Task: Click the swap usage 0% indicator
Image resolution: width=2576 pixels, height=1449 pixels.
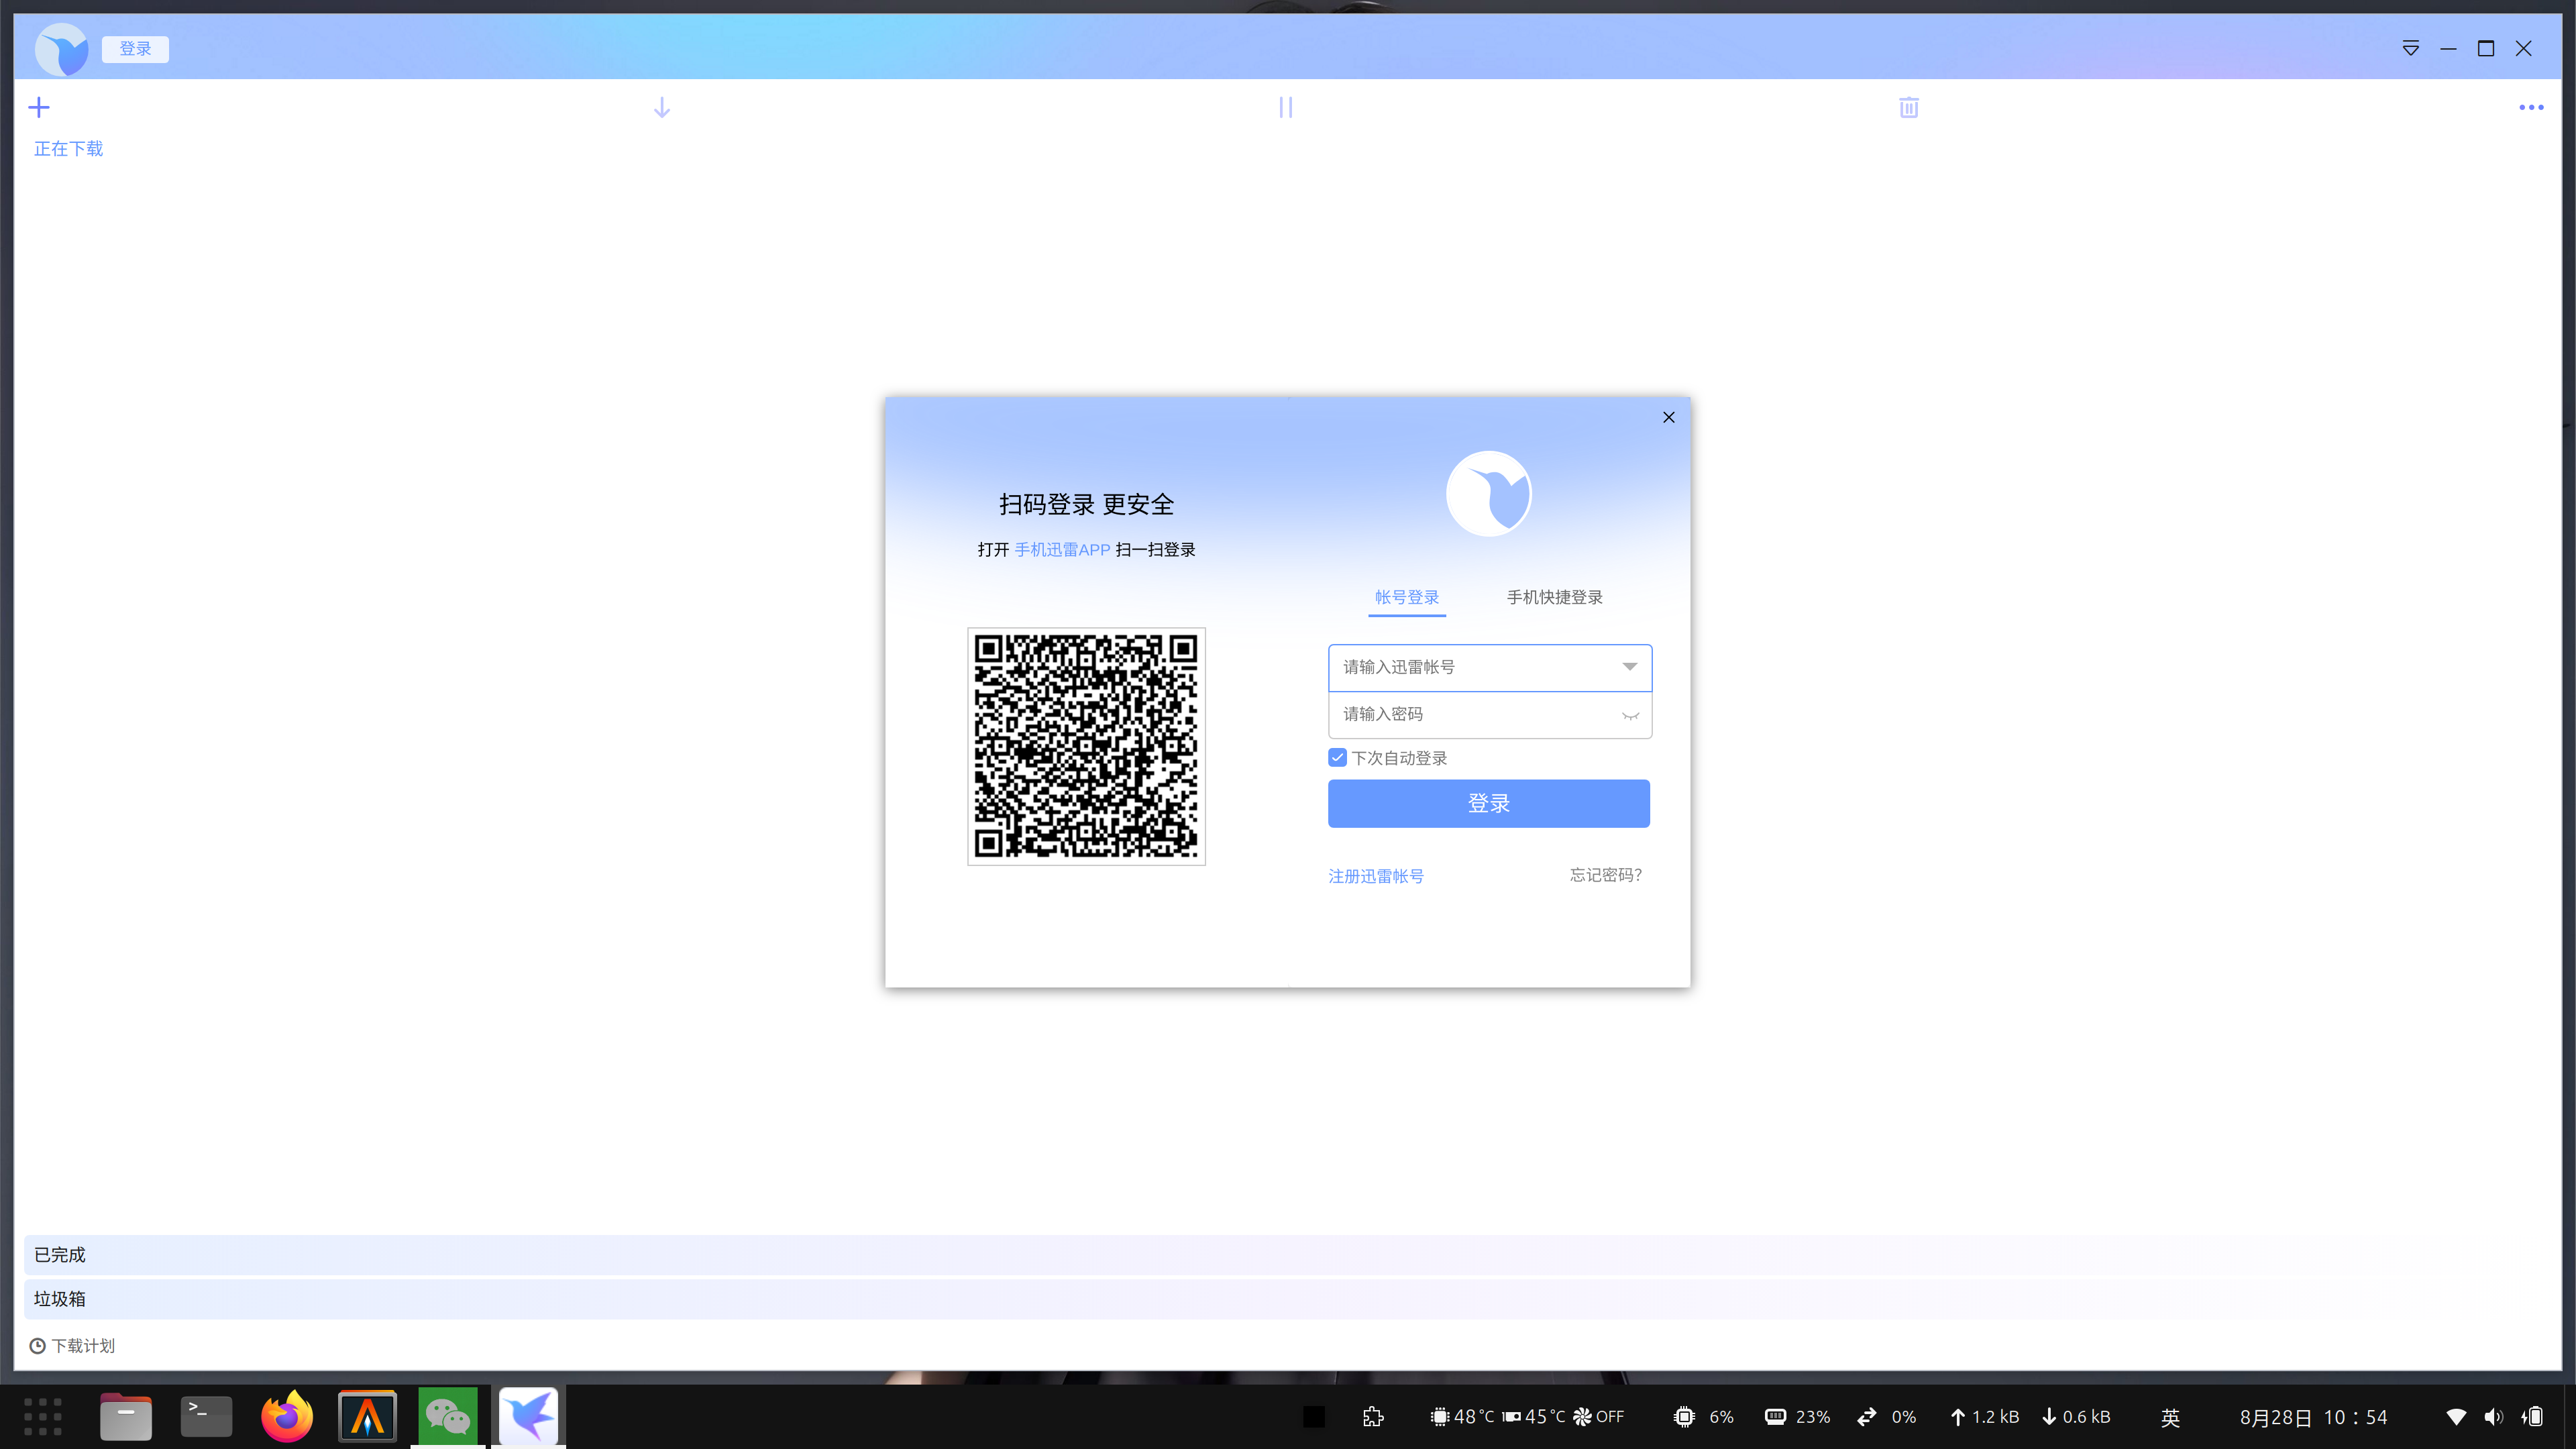Action: click(x=1886, y=1417)
